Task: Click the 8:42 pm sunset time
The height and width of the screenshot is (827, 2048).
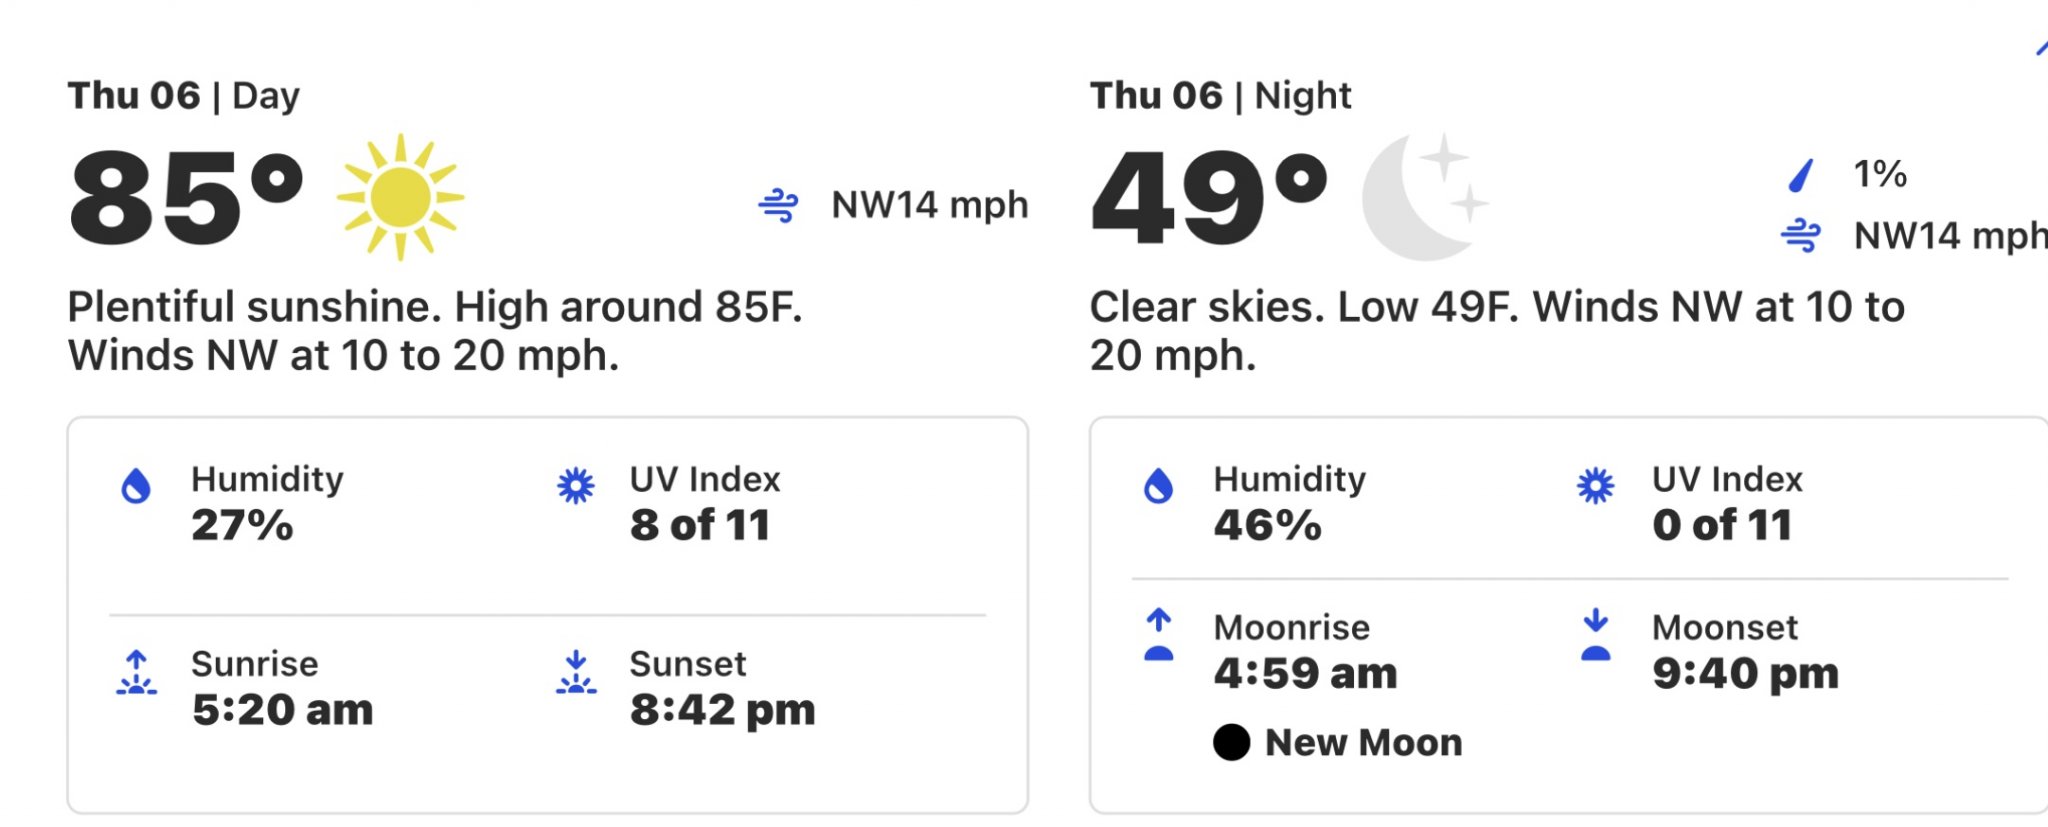Action: [723, 710]
